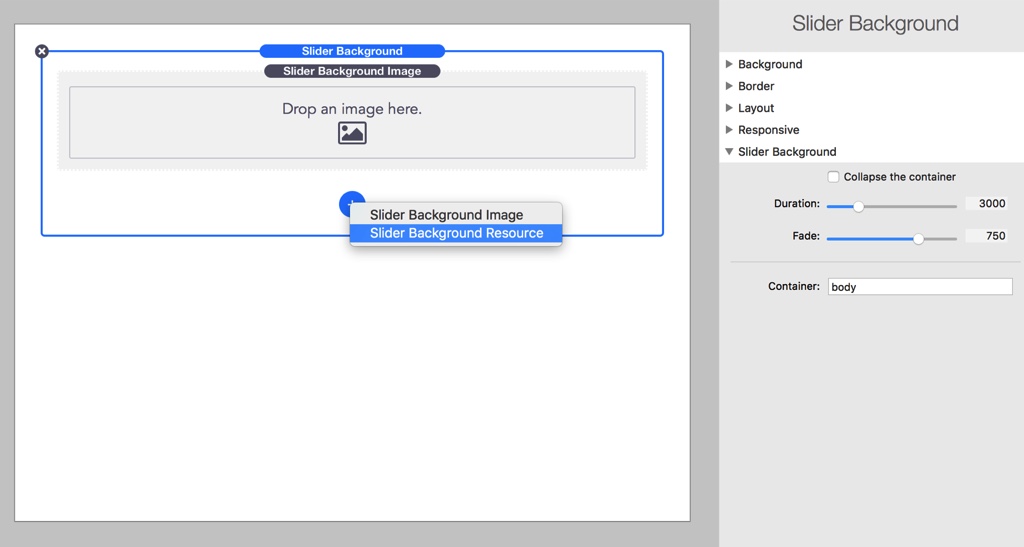Focus the Container text field
The height and width of the screenshot is (547, 1024).
point(919,287)
